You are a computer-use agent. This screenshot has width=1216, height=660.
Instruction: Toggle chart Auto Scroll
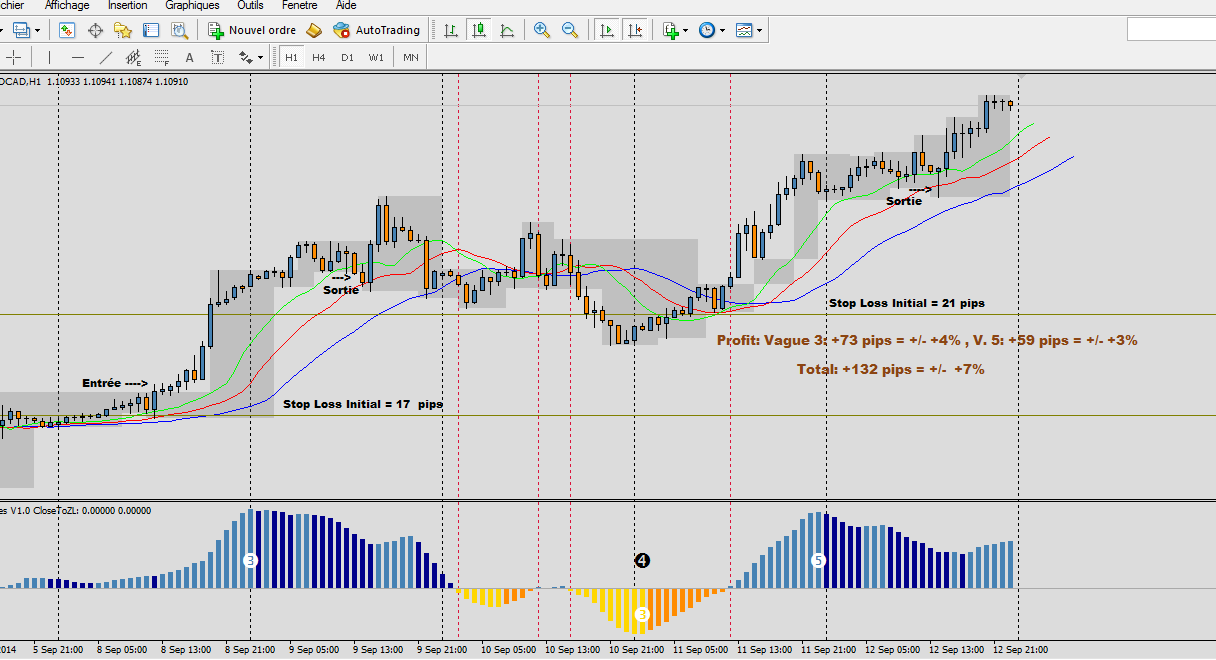point(606,30)
